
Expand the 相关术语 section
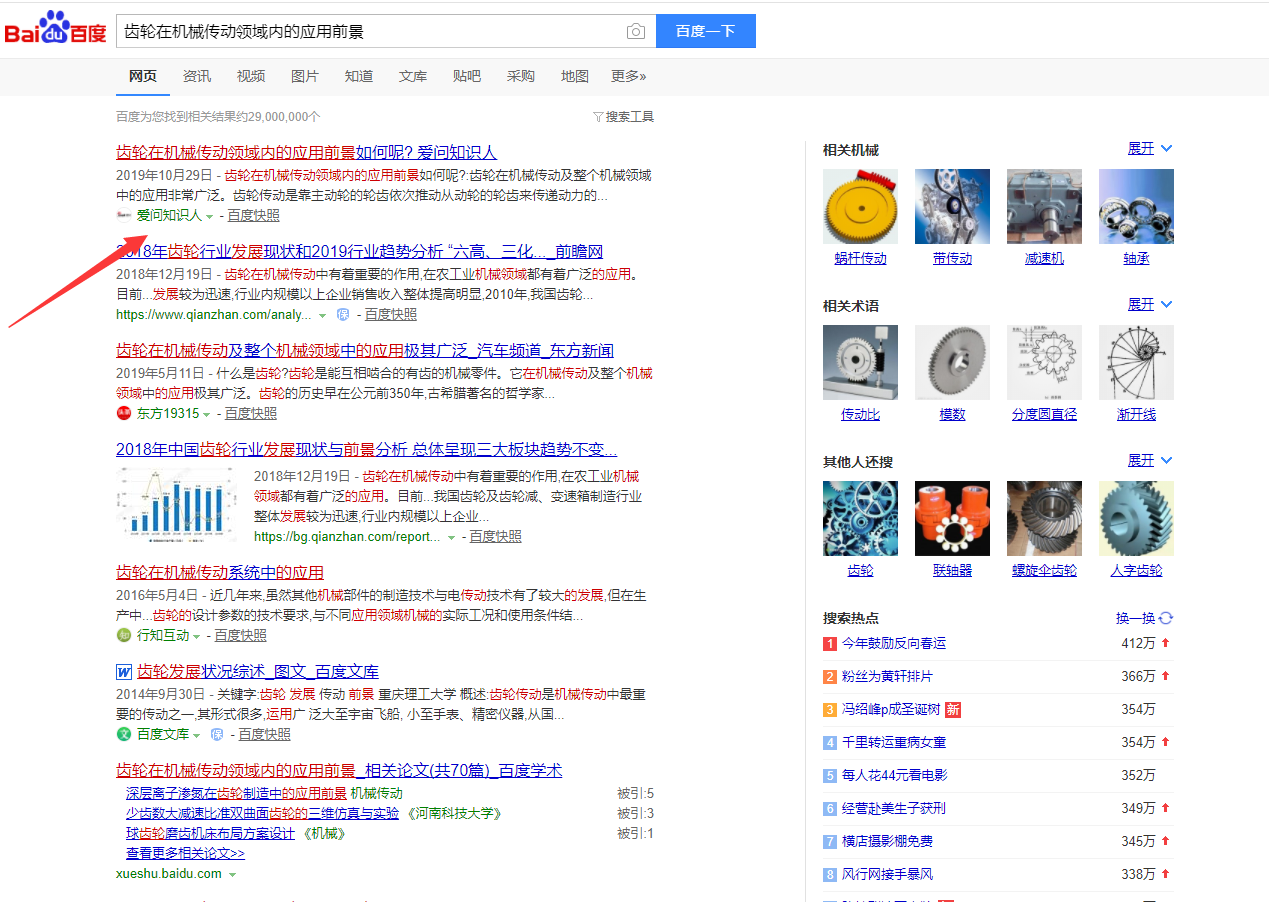coord(1143,304)
